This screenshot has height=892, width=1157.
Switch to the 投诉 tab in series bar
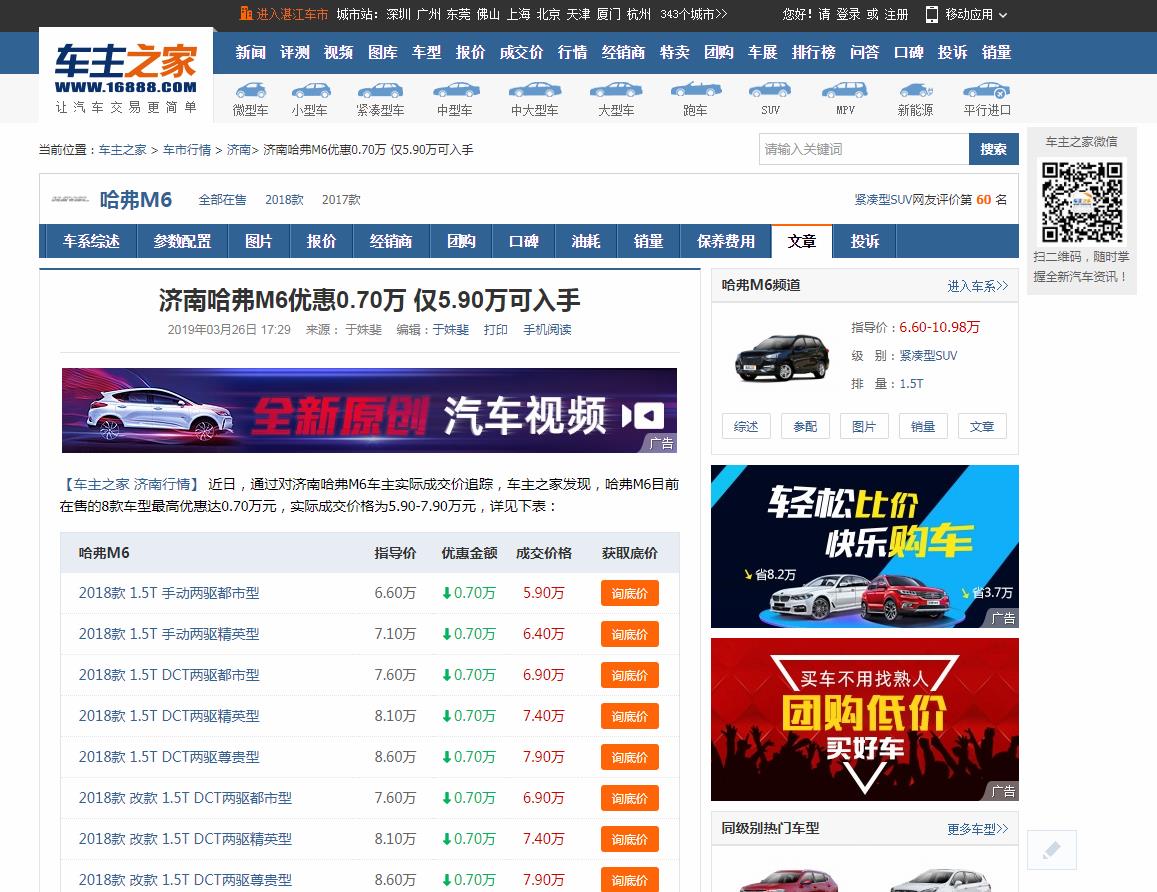point(864,241)
